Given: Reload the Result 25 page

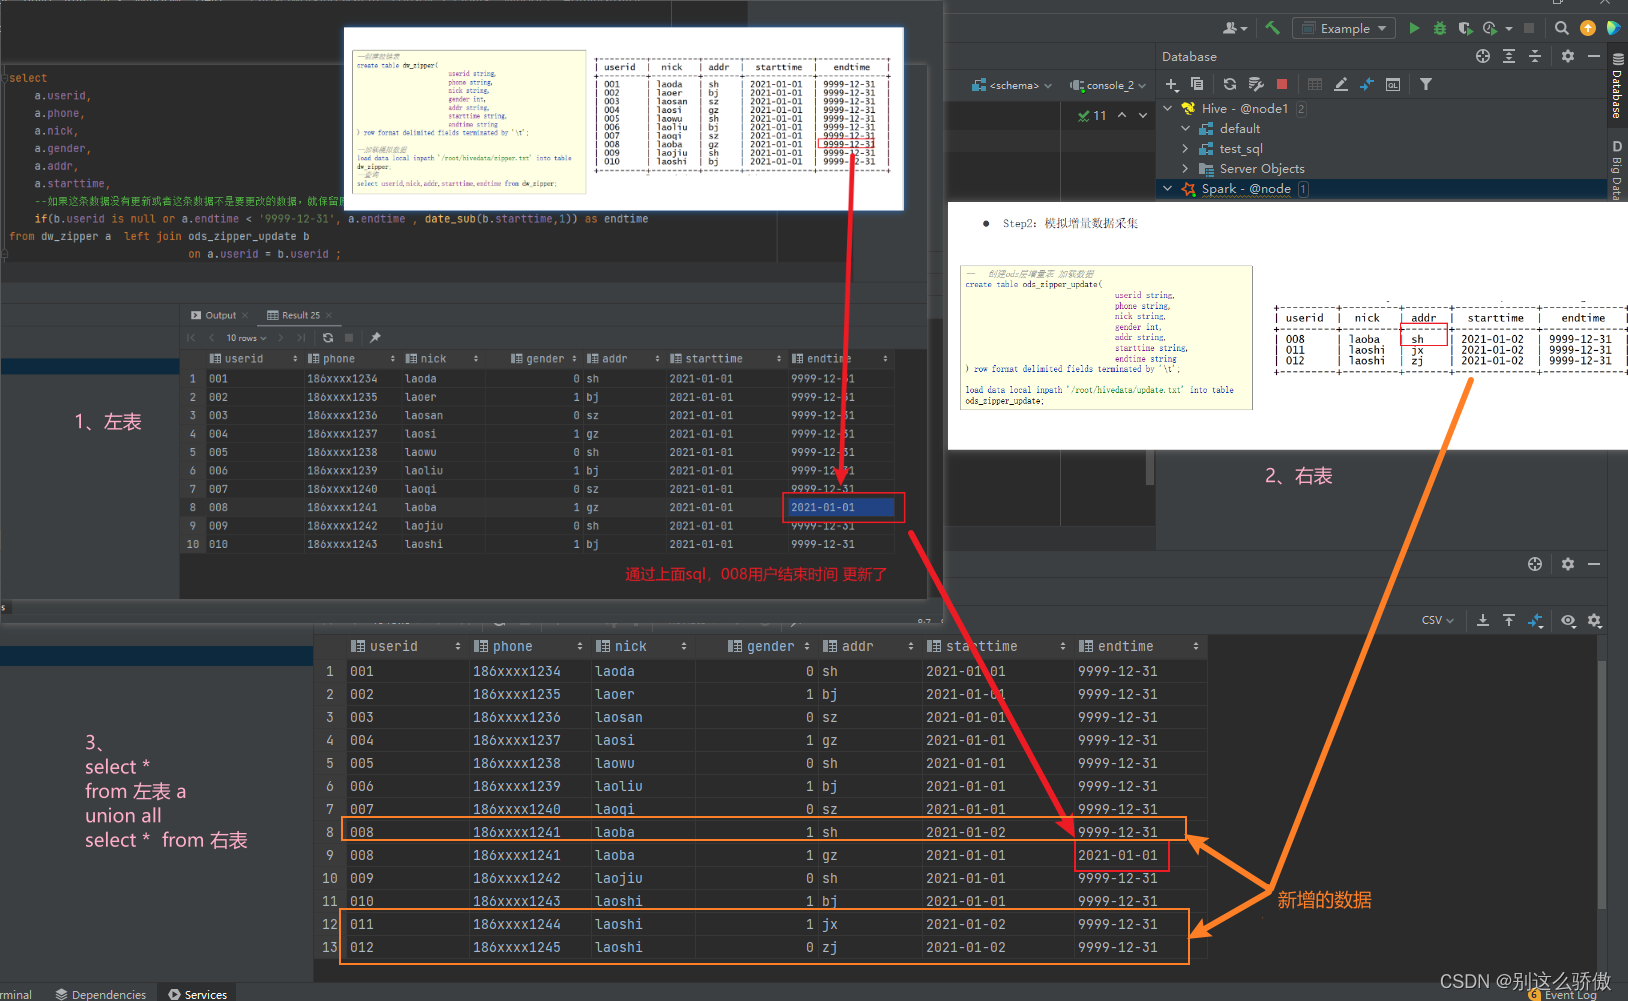Looking at the screenshot, I should tap(328, 338).
